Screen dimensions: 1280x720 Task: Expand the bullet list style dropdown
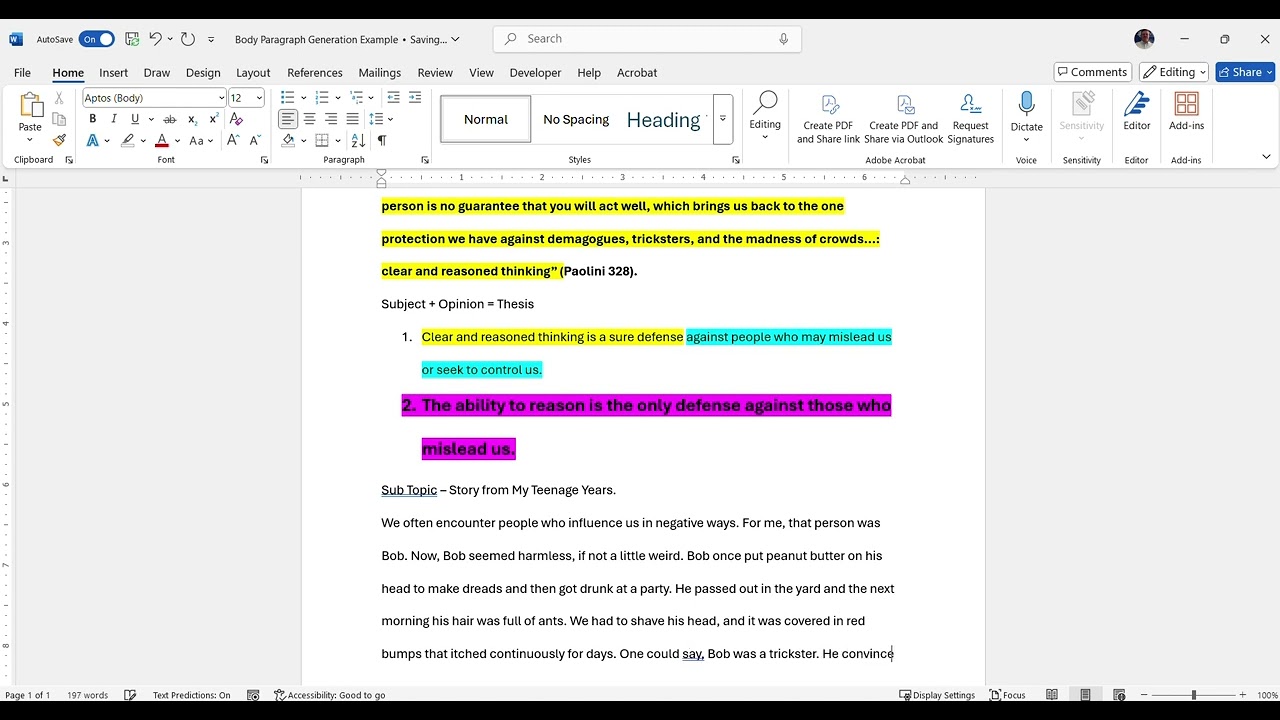tap(304, 97)
